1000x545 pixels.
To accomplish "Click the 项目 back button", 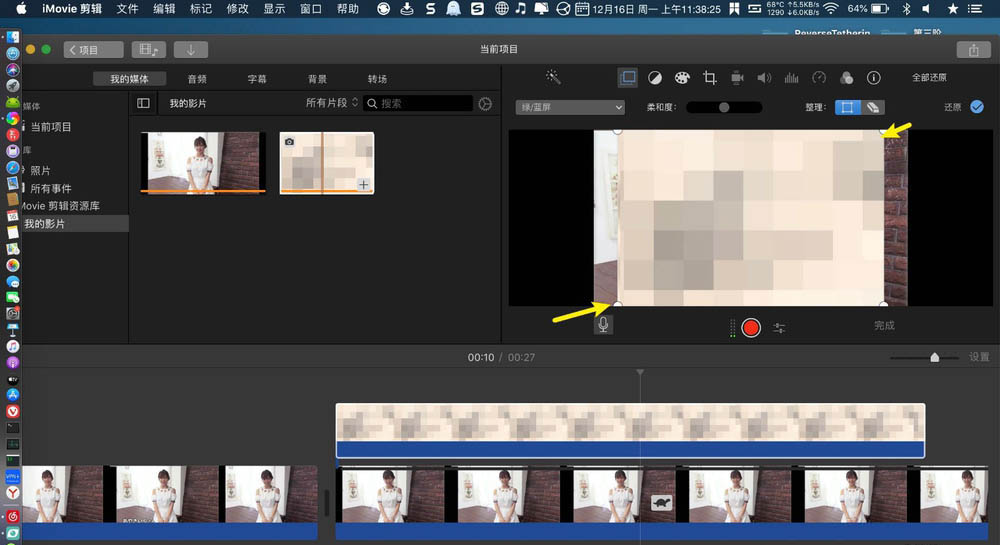I will 93,50.
